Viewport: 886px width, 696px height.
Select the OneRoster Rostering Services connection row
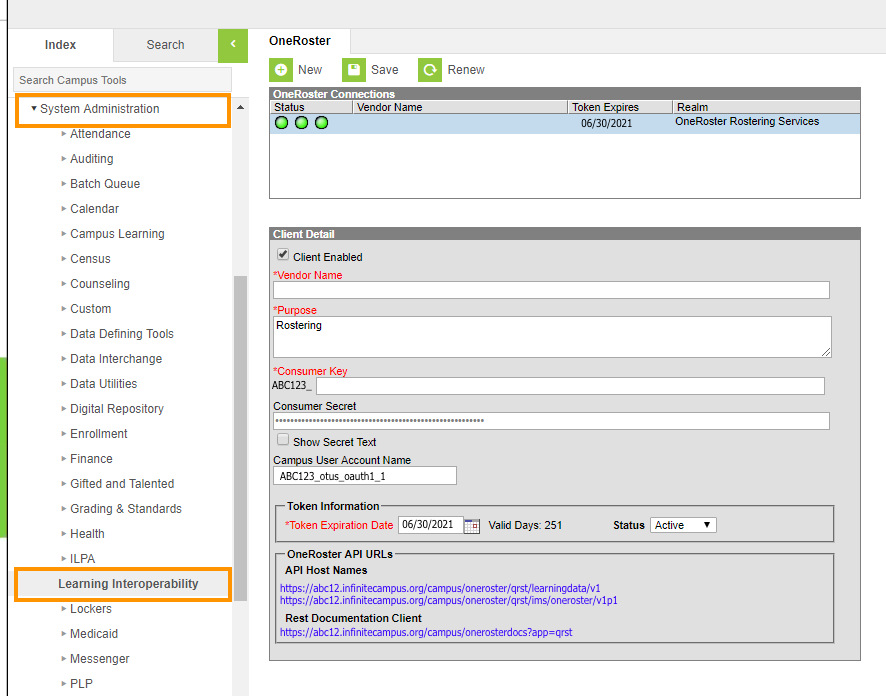pos(565,124)
